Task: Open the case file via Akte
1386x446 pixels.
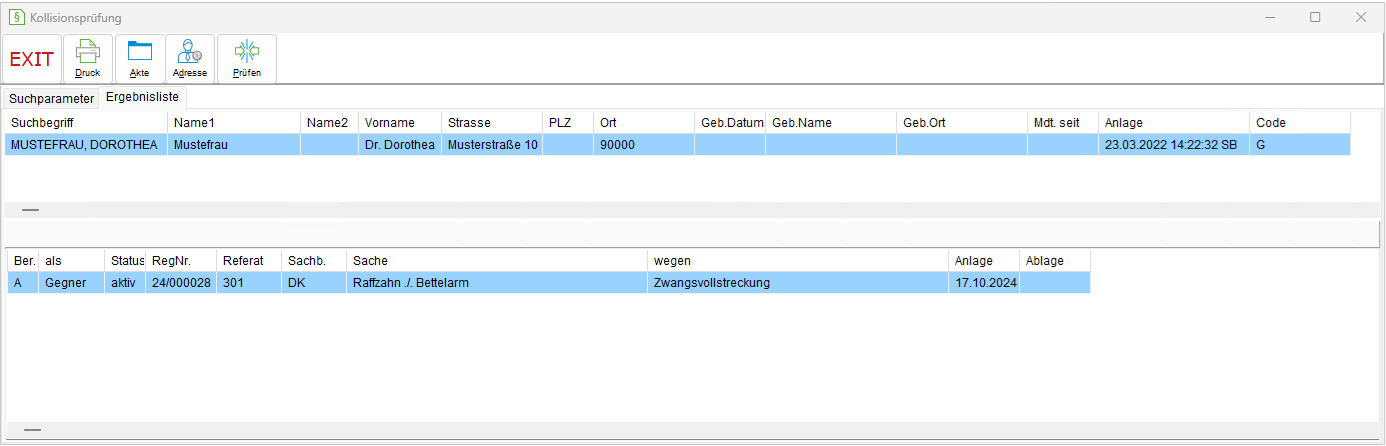Action: (139, 59)
